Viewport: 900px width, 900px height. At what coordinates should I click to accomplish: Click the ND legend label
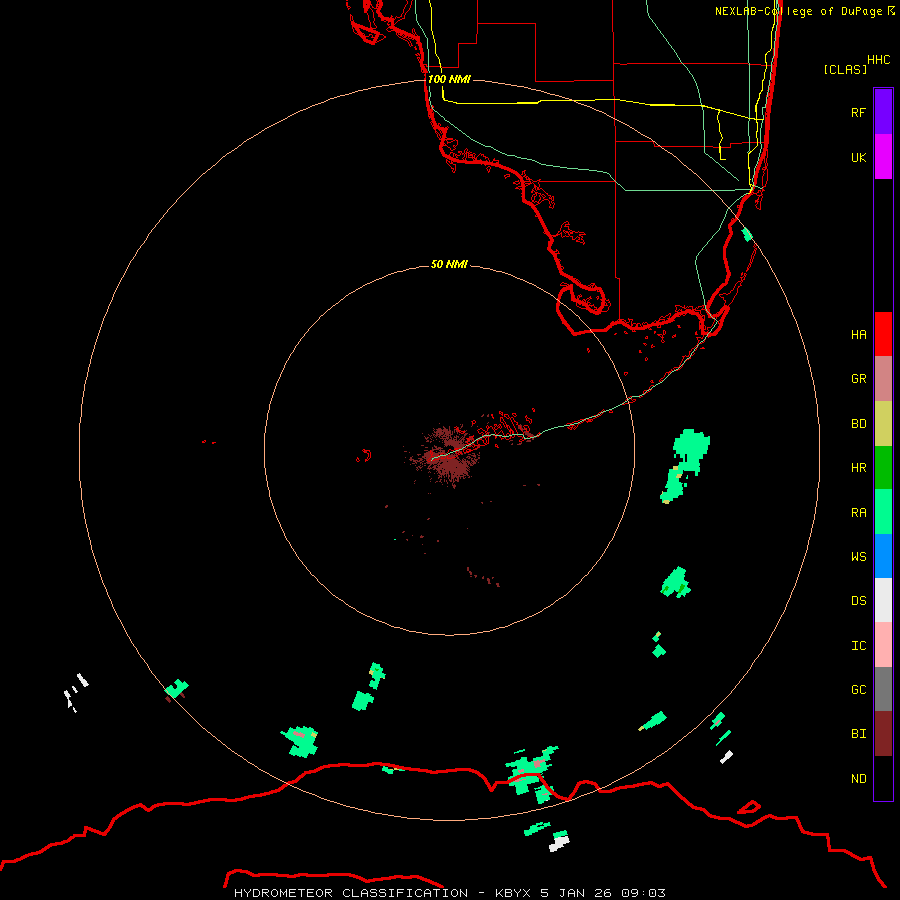coord(858,779)
